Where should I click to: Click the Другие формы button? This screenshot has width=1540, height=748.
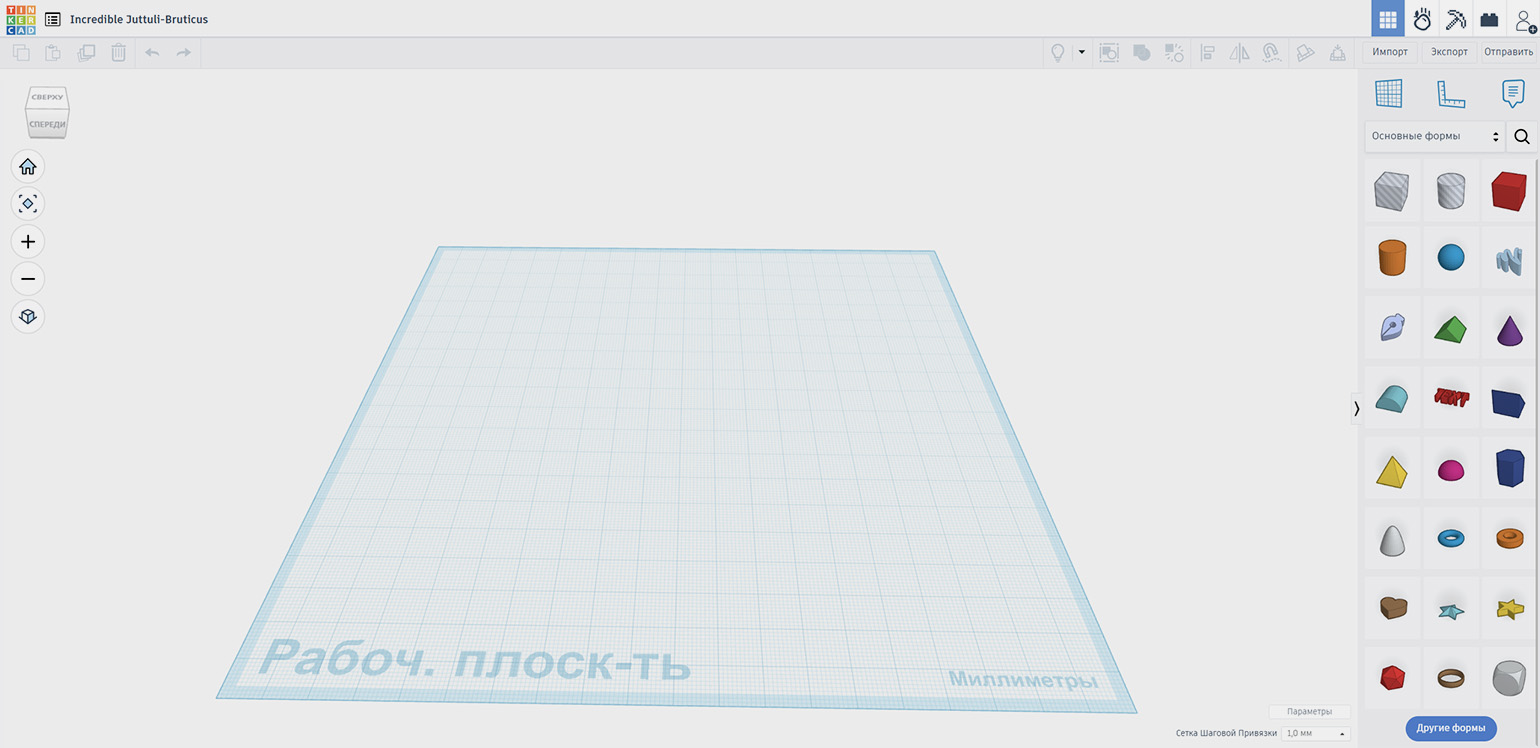1450,728
